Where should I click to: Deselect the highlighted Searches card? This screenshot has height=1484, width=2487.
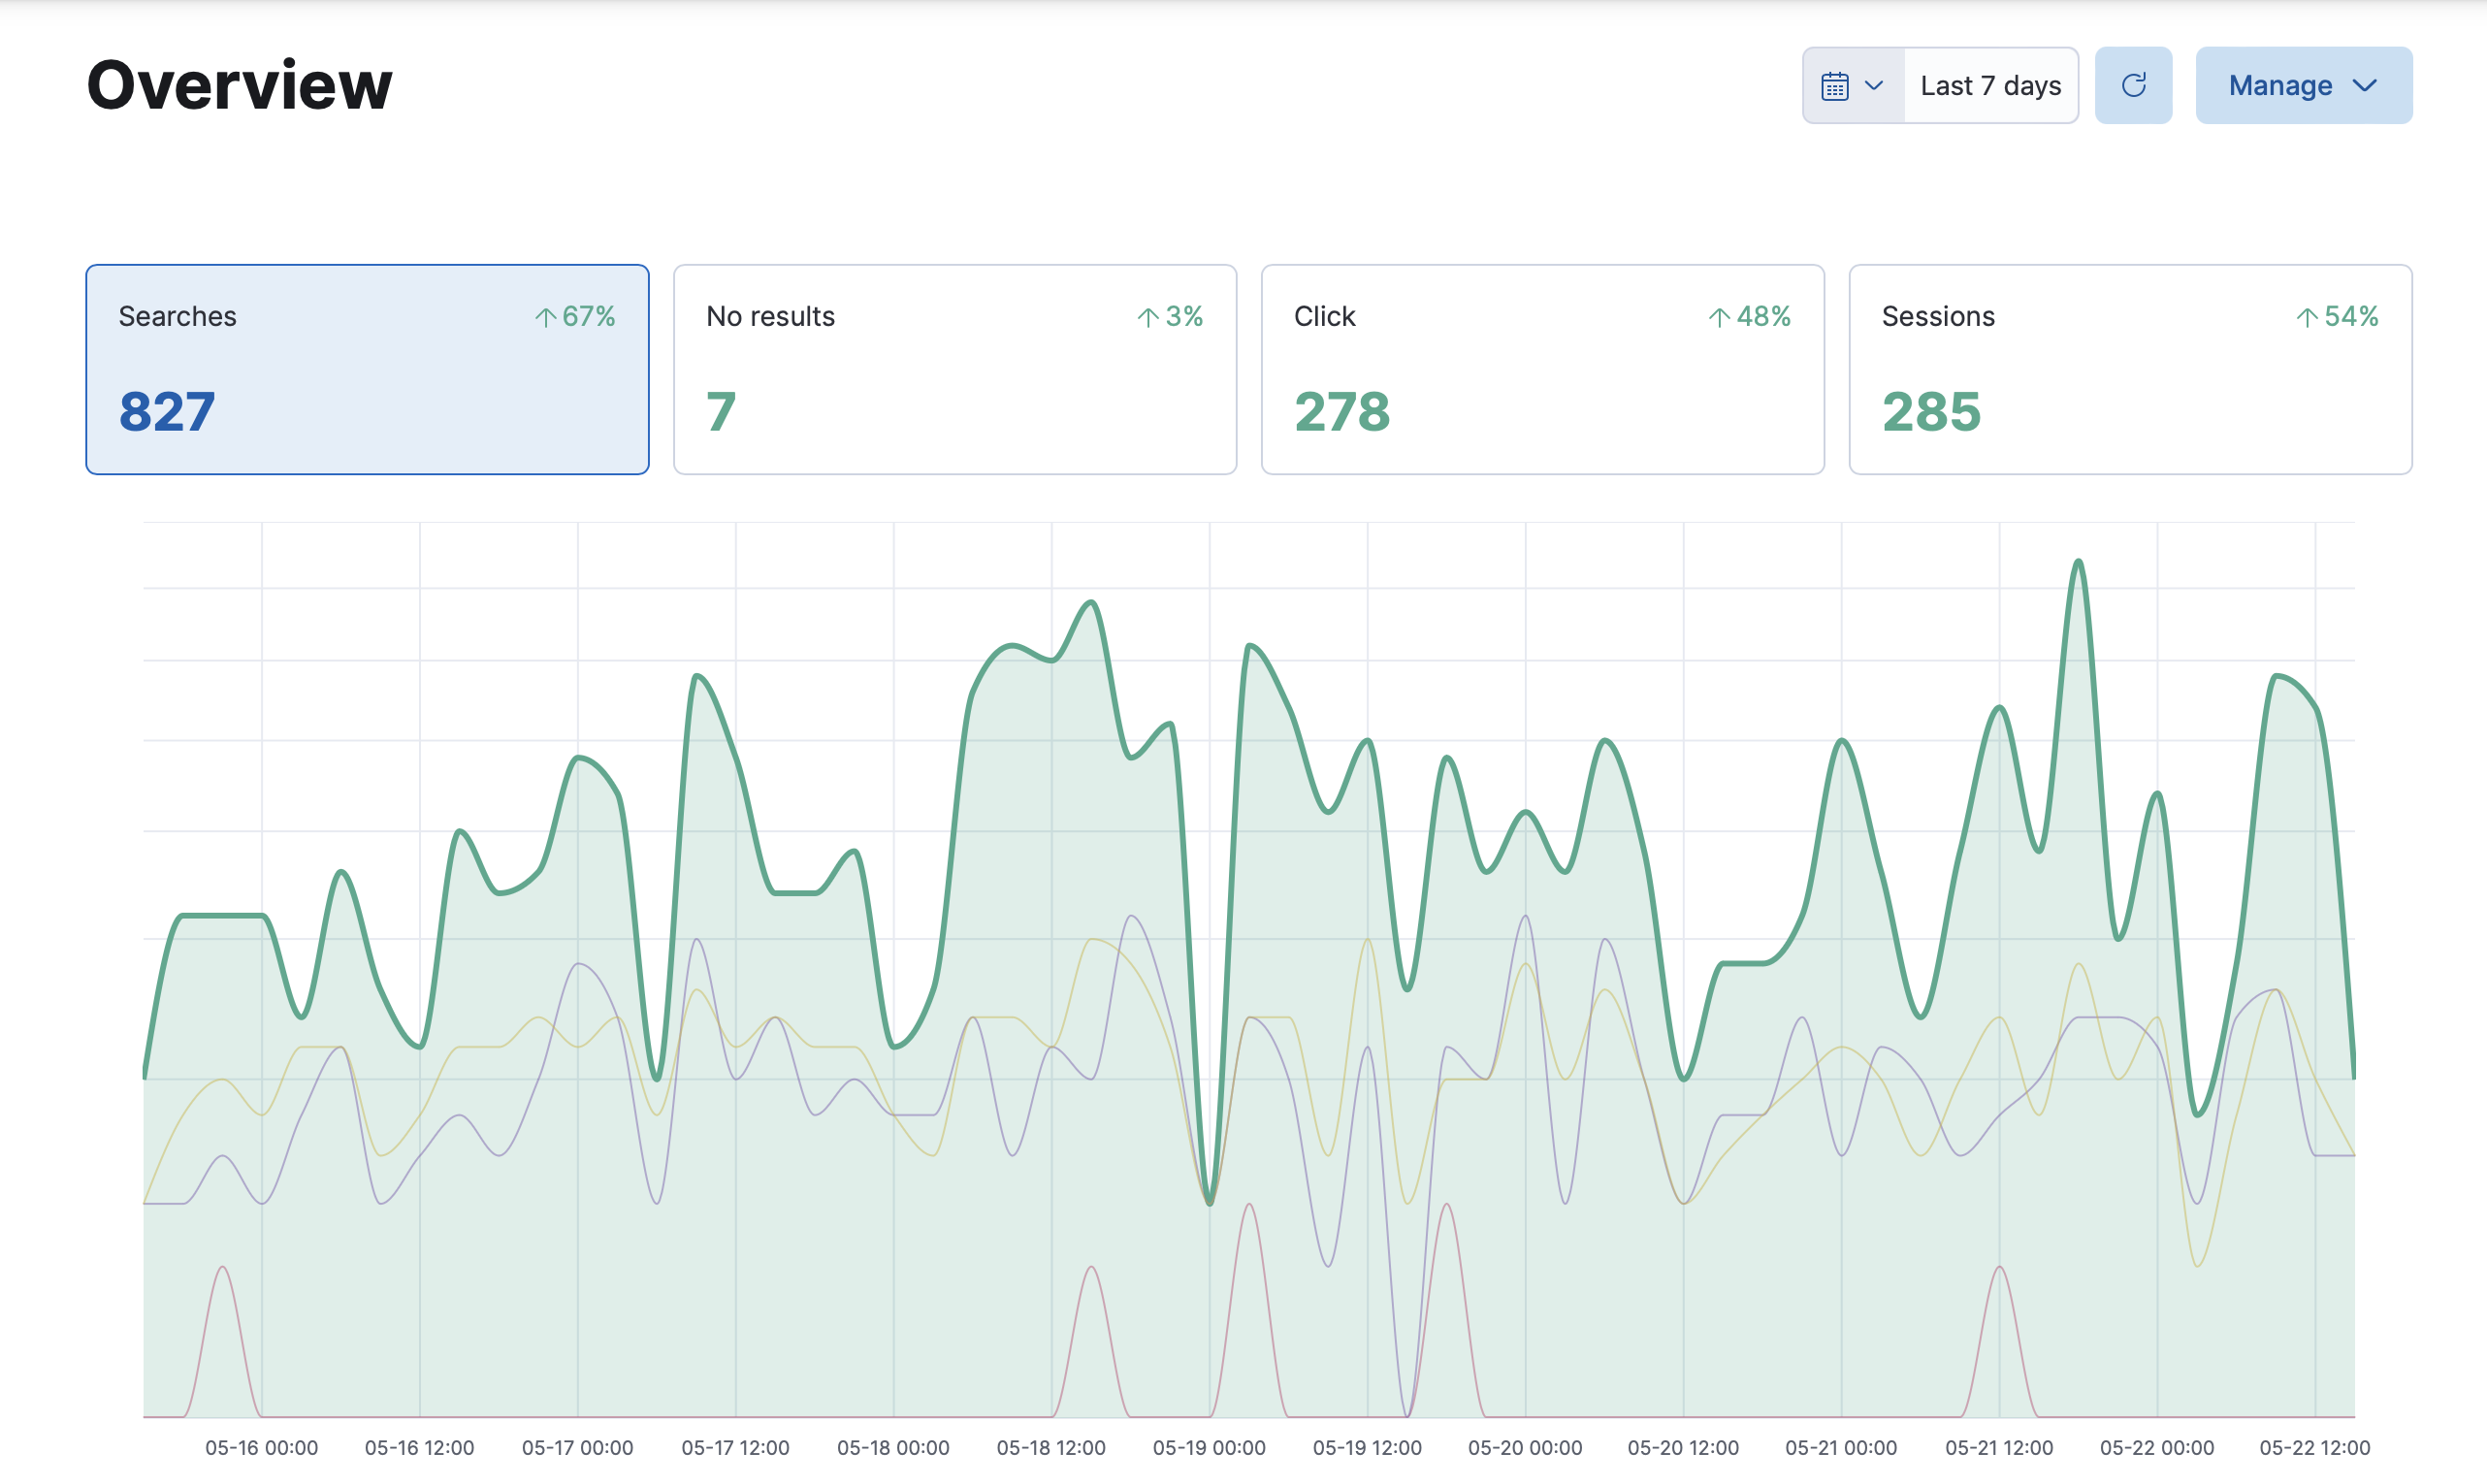367,370
